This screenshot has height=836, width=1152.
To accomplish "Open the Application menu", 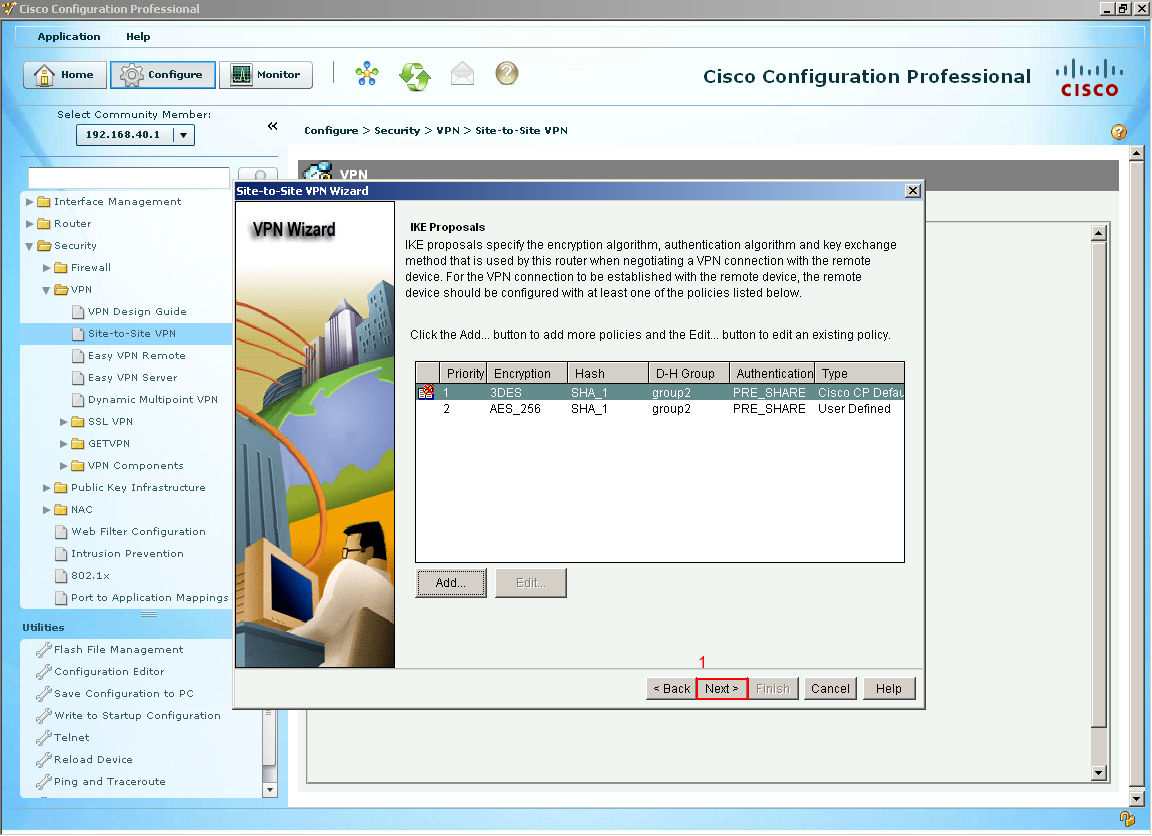I will [69, 37].
